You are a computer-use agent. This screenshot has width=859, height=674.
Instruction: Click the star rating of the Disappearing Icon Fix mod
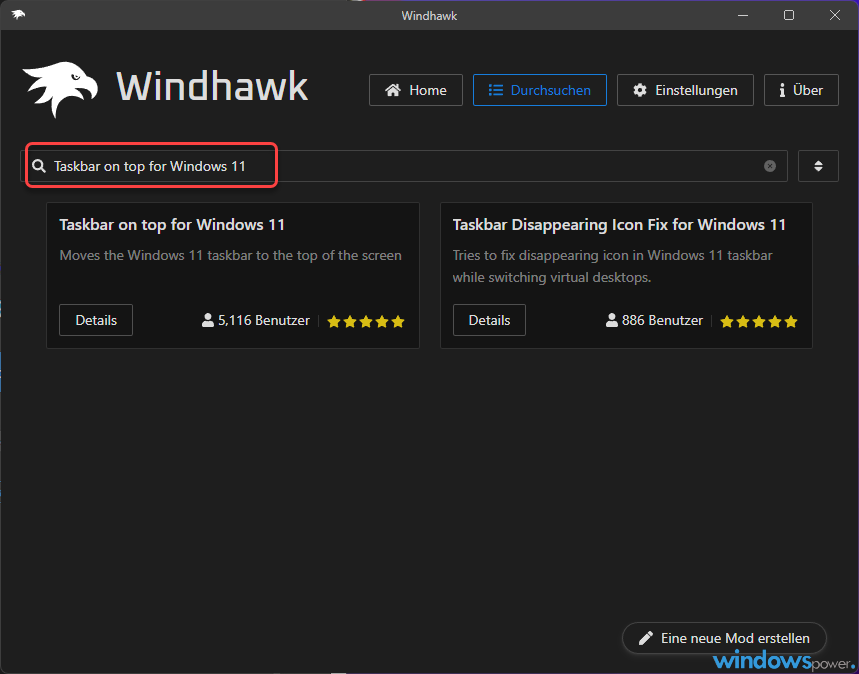[x=759, y=322]
